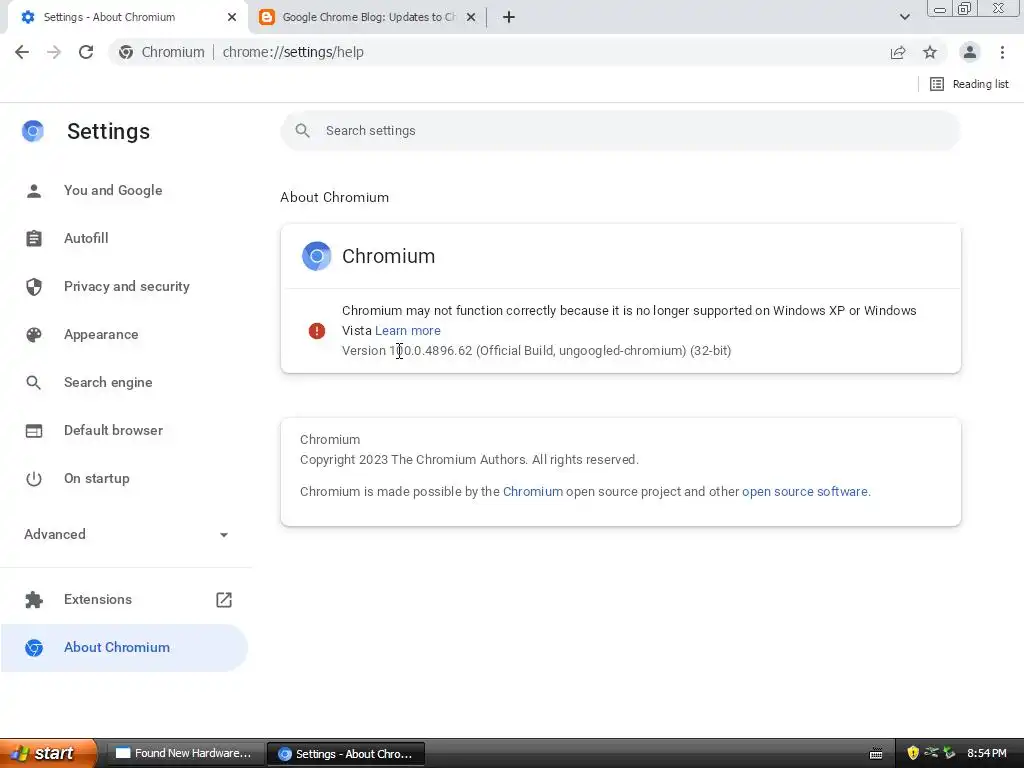Screen dimensions: 1024x768
Task: Click the Extensions puzzle piece icon
Action: click(x=34, y=600)
